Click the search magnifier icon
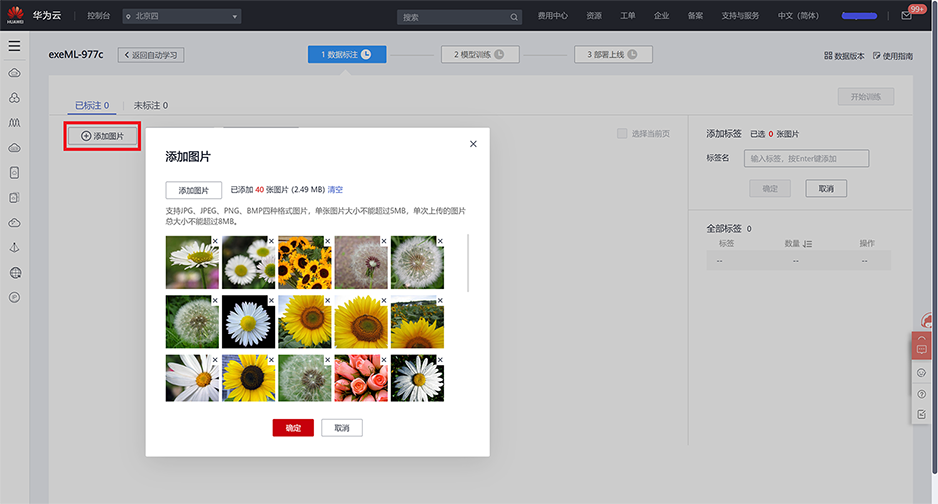 click(515, 17)
